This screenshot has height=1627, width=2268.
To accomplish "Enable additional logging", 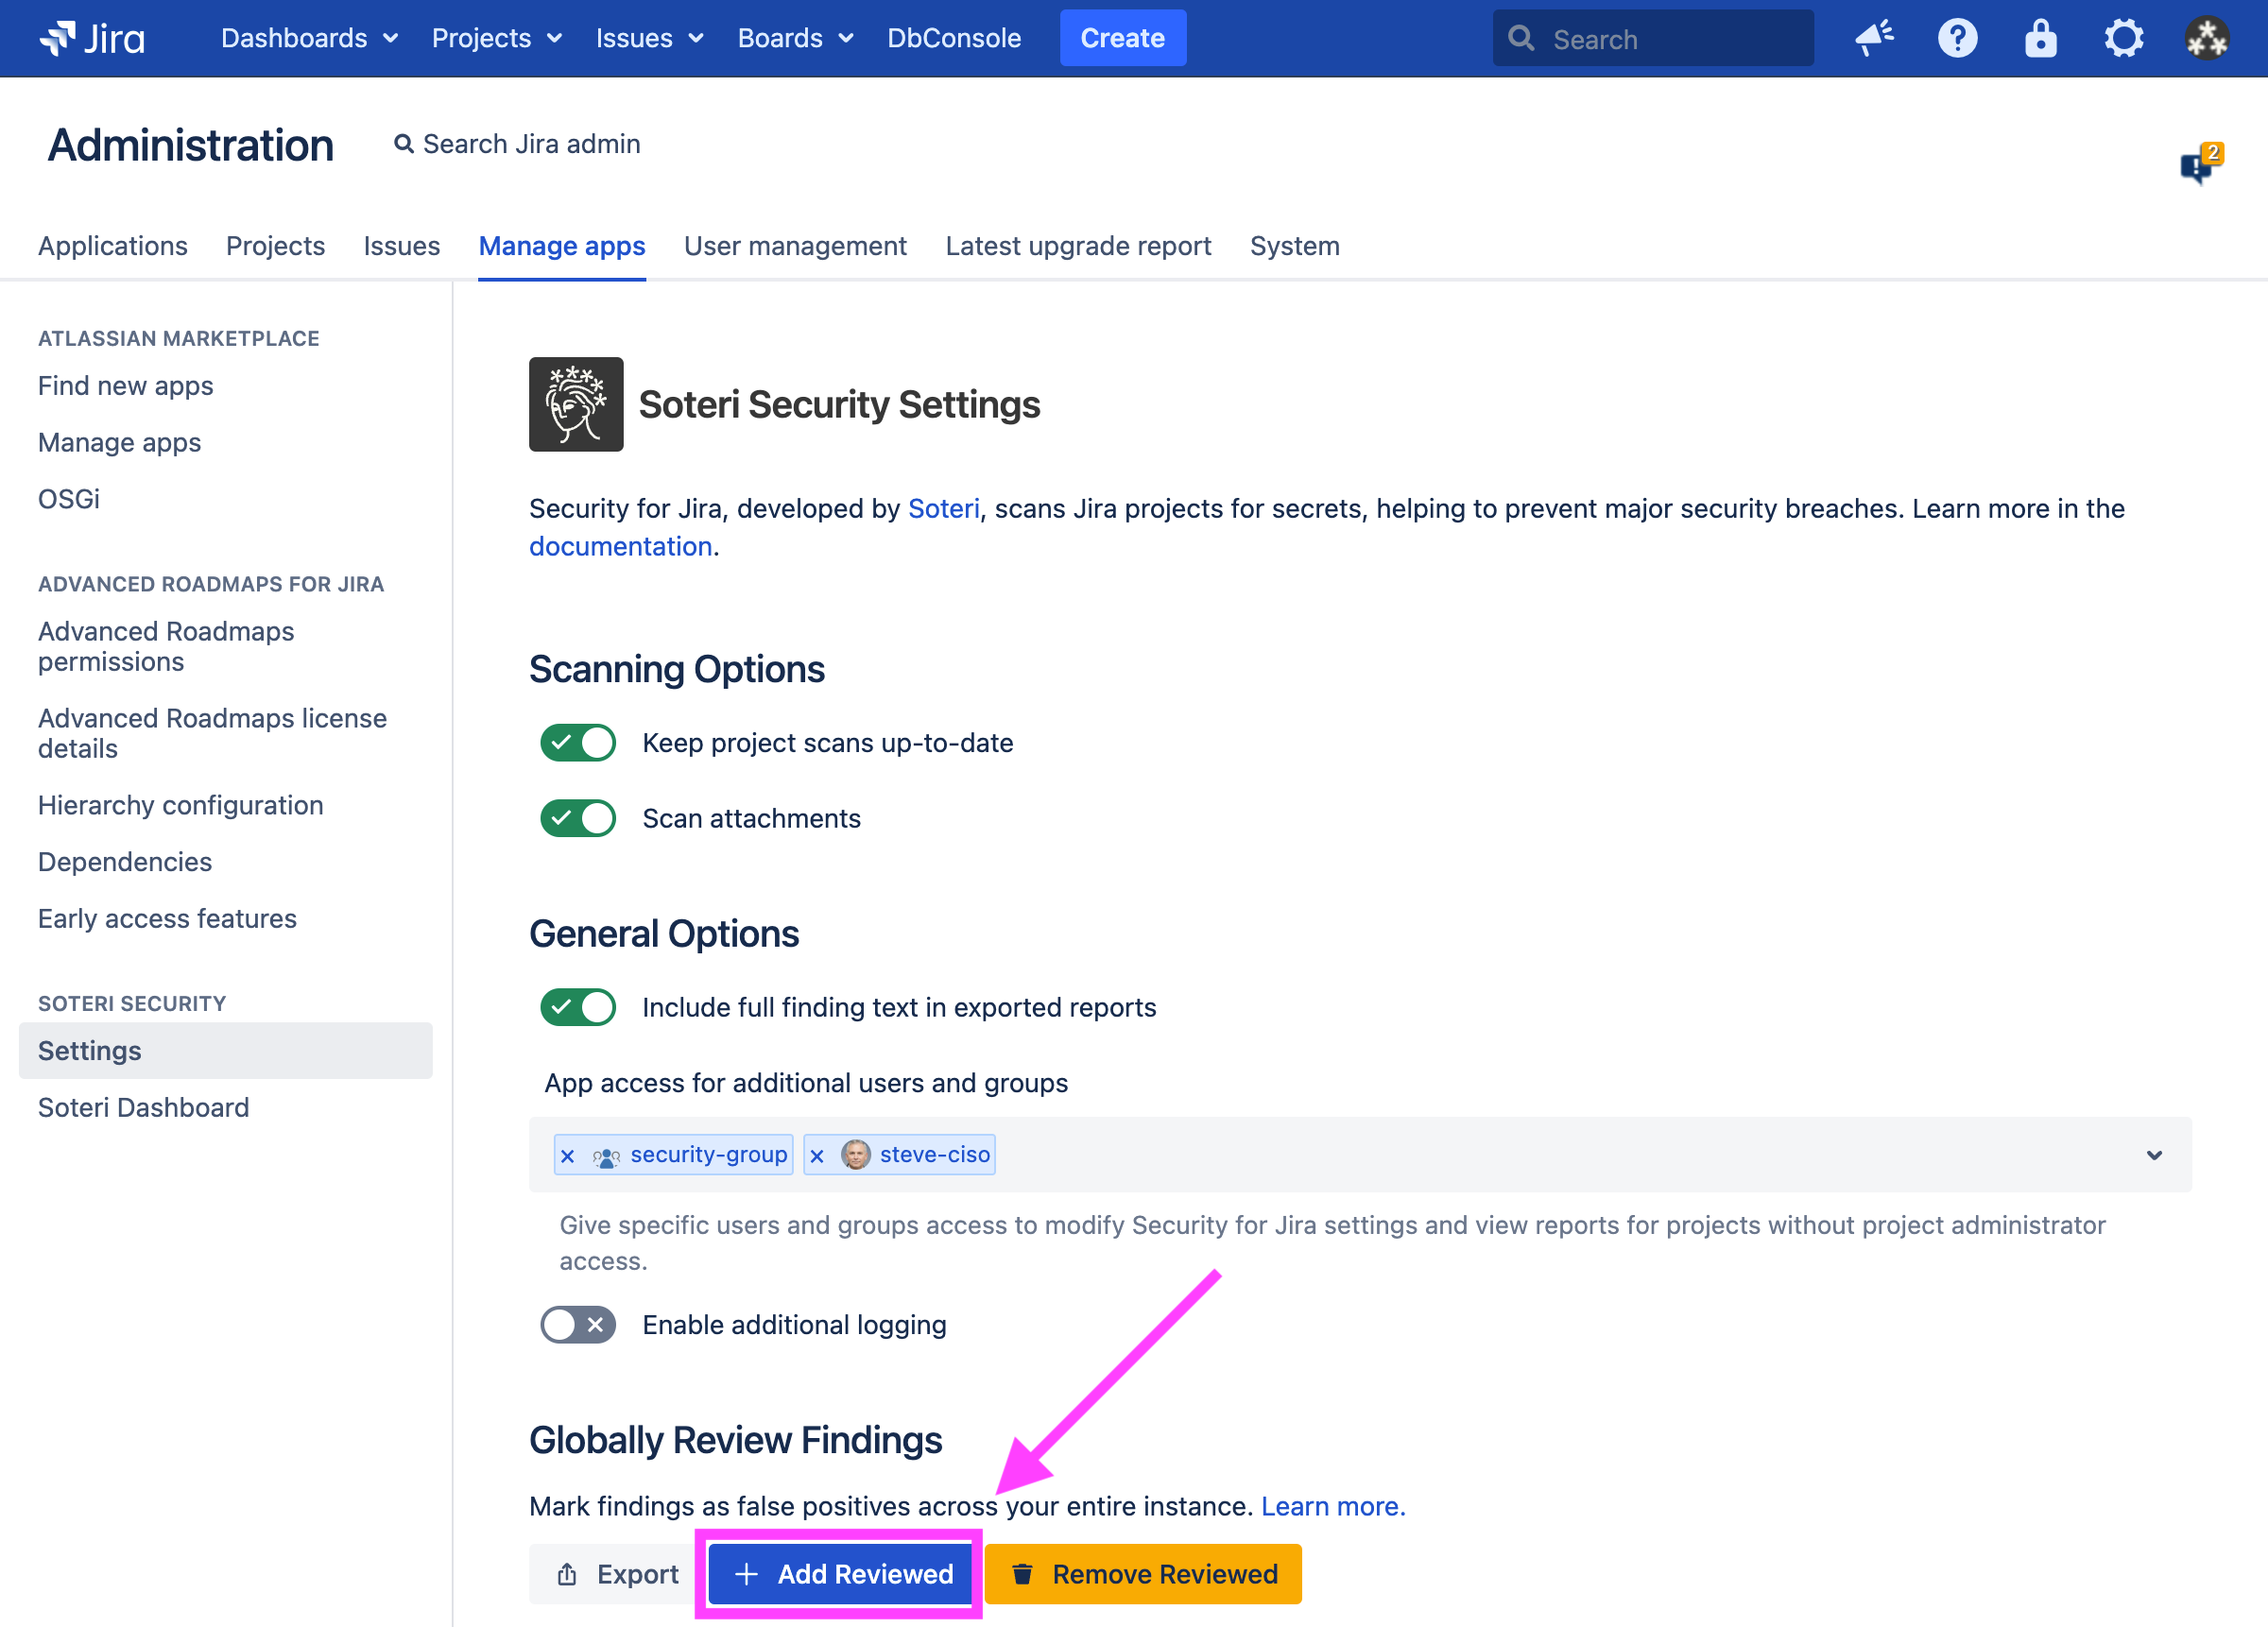I will click(578, 1324).
